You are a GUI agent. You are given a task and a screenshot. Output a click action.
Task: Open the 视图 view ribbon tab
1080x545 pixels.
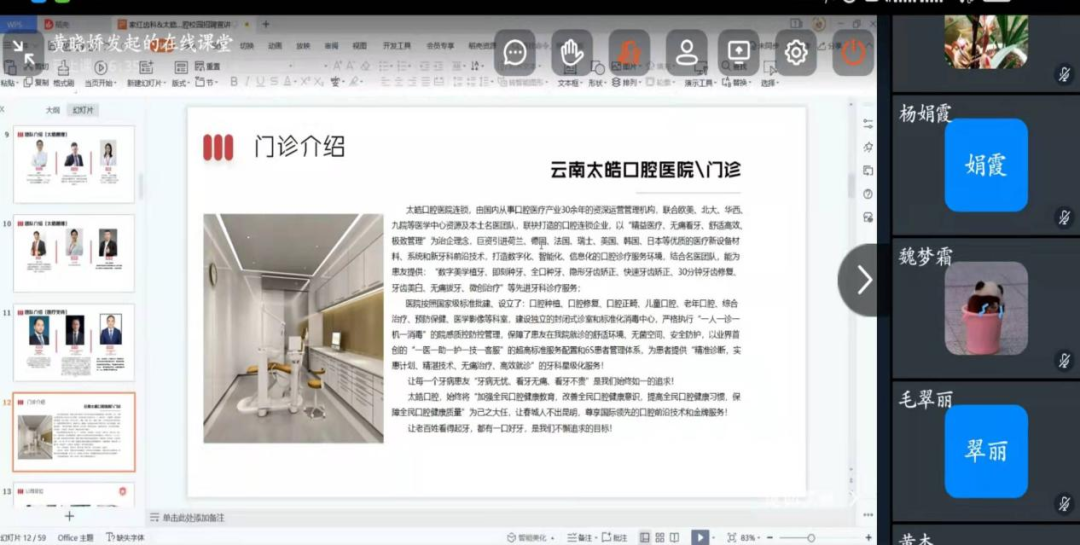(x=360, y=46)
